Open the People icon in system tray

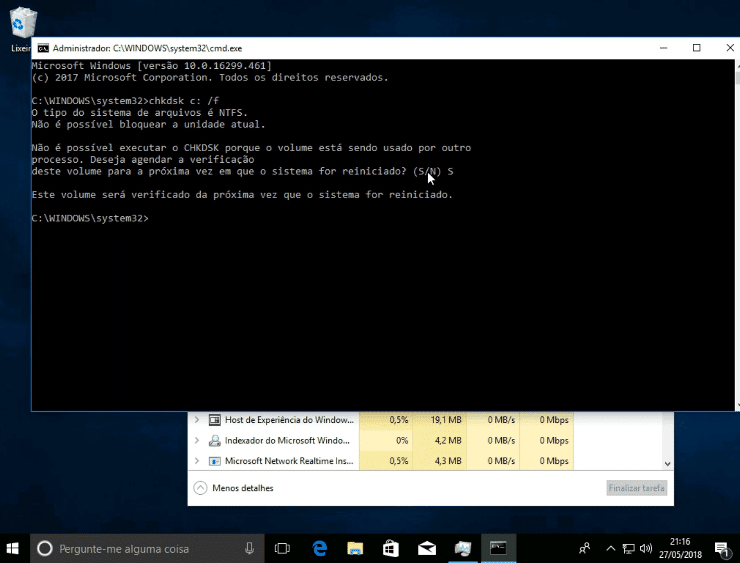click(584, 548)
